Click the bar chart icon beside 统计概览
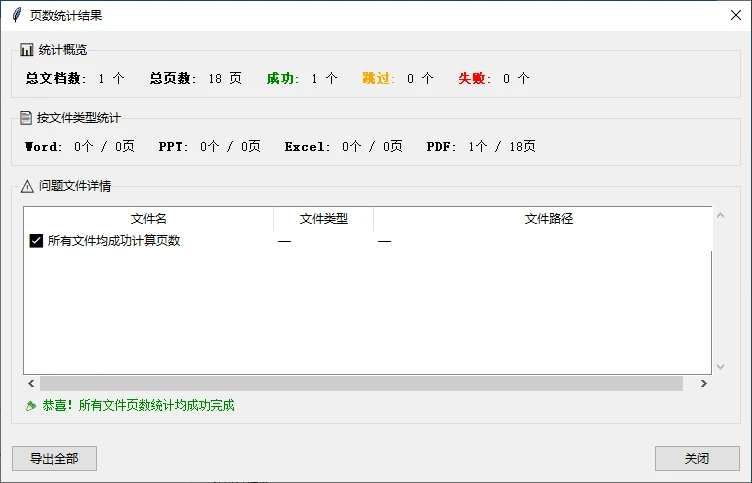Viewport: 752px width, 483px height. click(27, 50)
